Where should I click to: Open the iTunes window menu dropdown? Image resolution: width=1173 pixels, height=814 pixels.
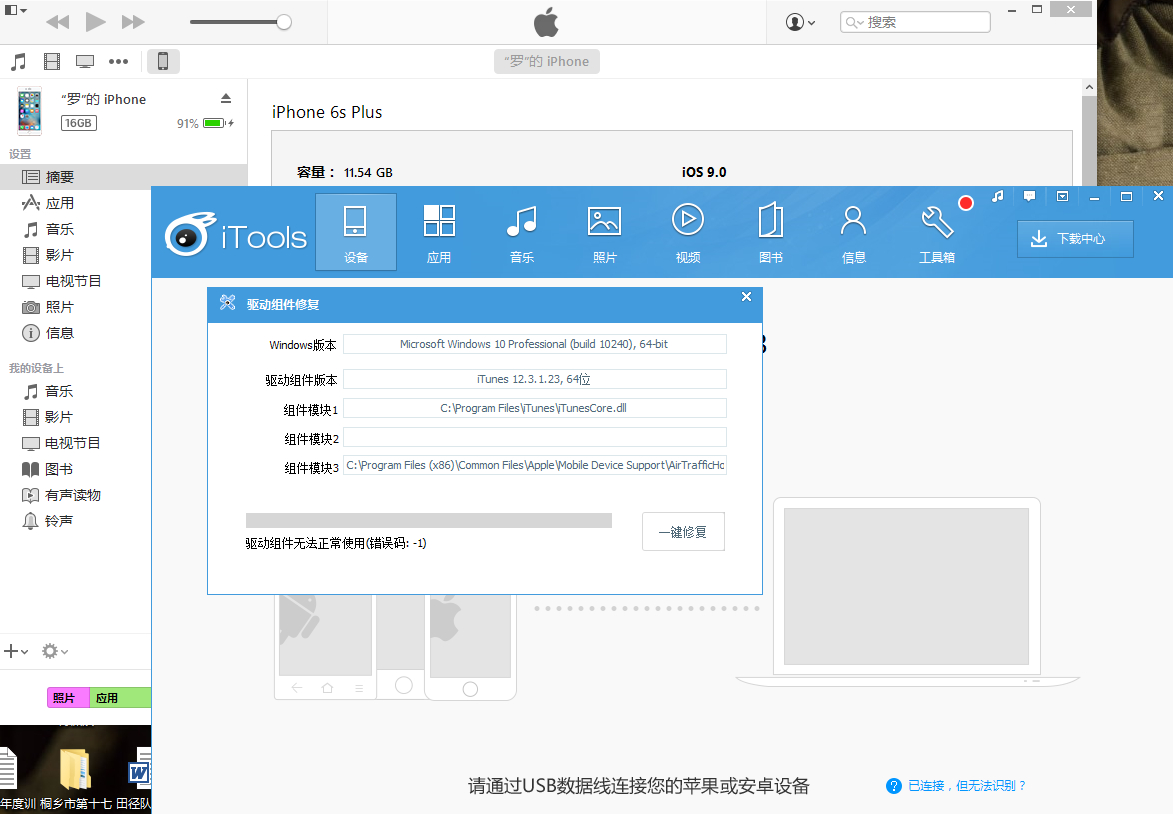pos(16,10)
